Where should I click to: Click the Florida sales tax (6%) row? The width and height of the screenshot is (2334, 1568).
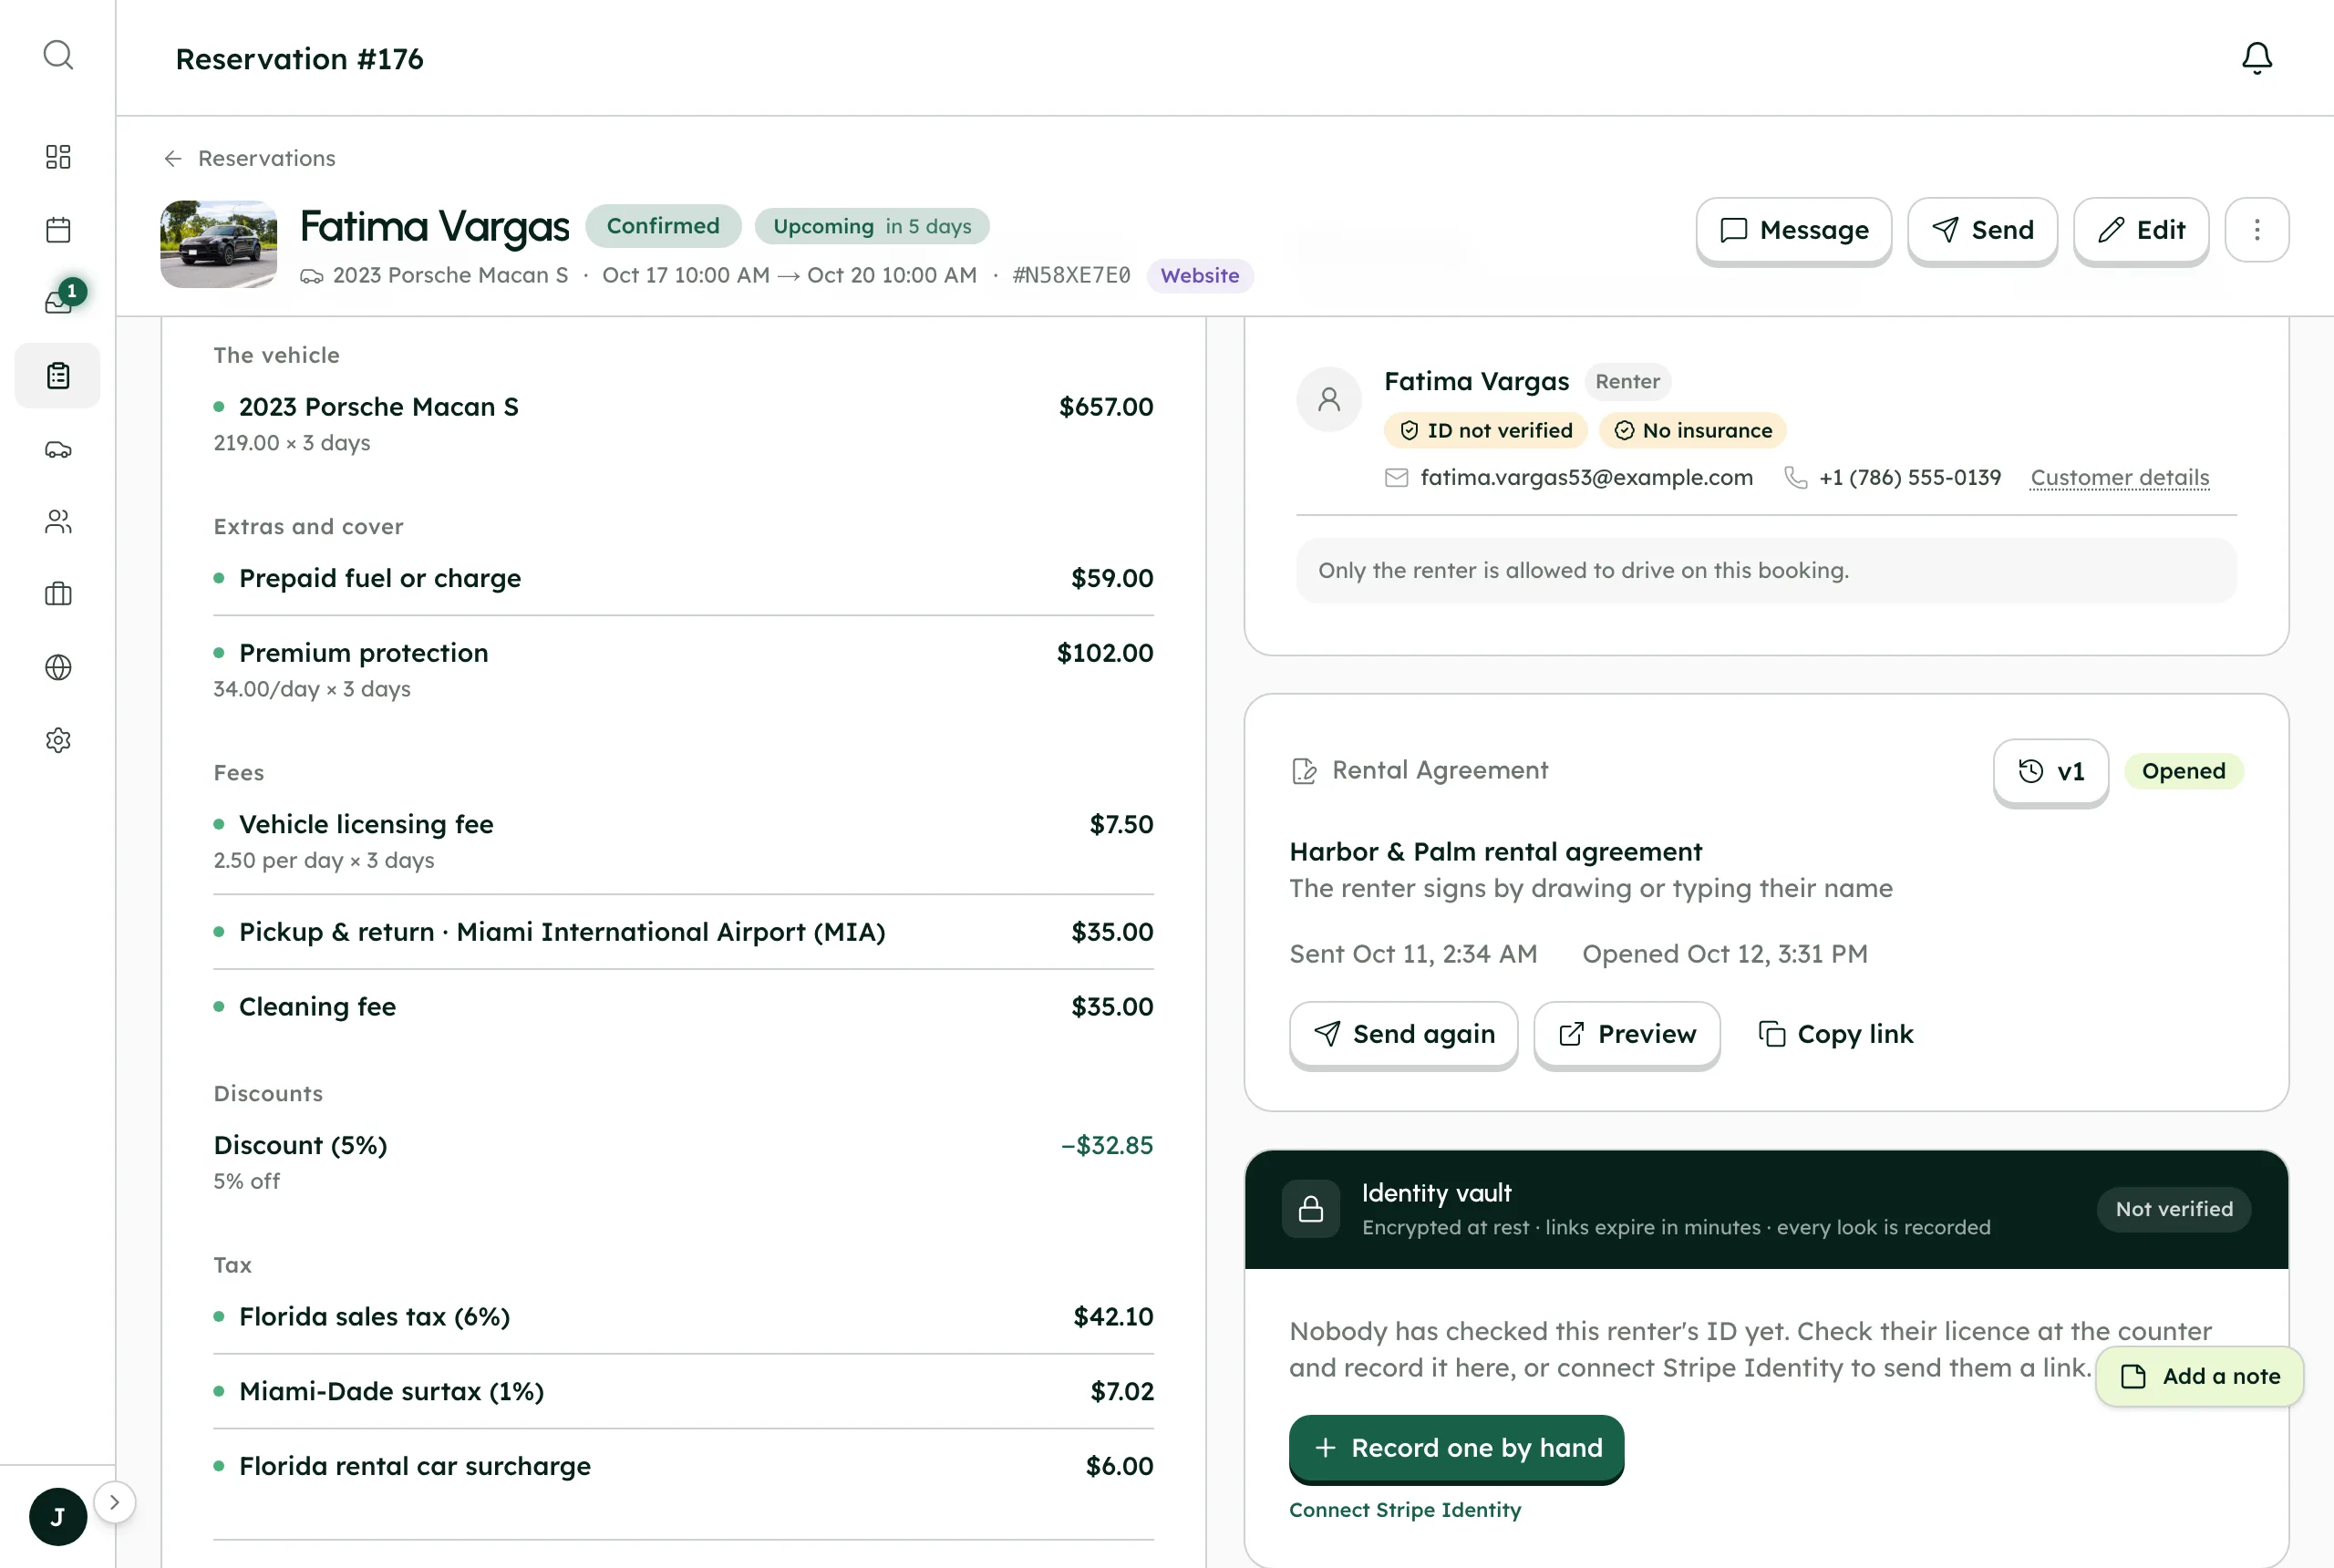click(683, 1317)
